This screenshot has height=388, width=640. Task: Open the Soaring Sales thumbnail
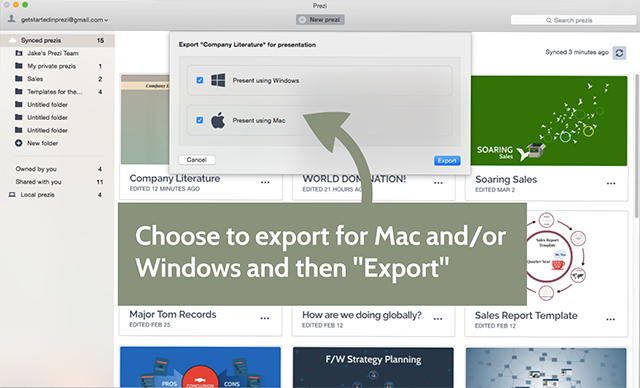click(549, 120)
